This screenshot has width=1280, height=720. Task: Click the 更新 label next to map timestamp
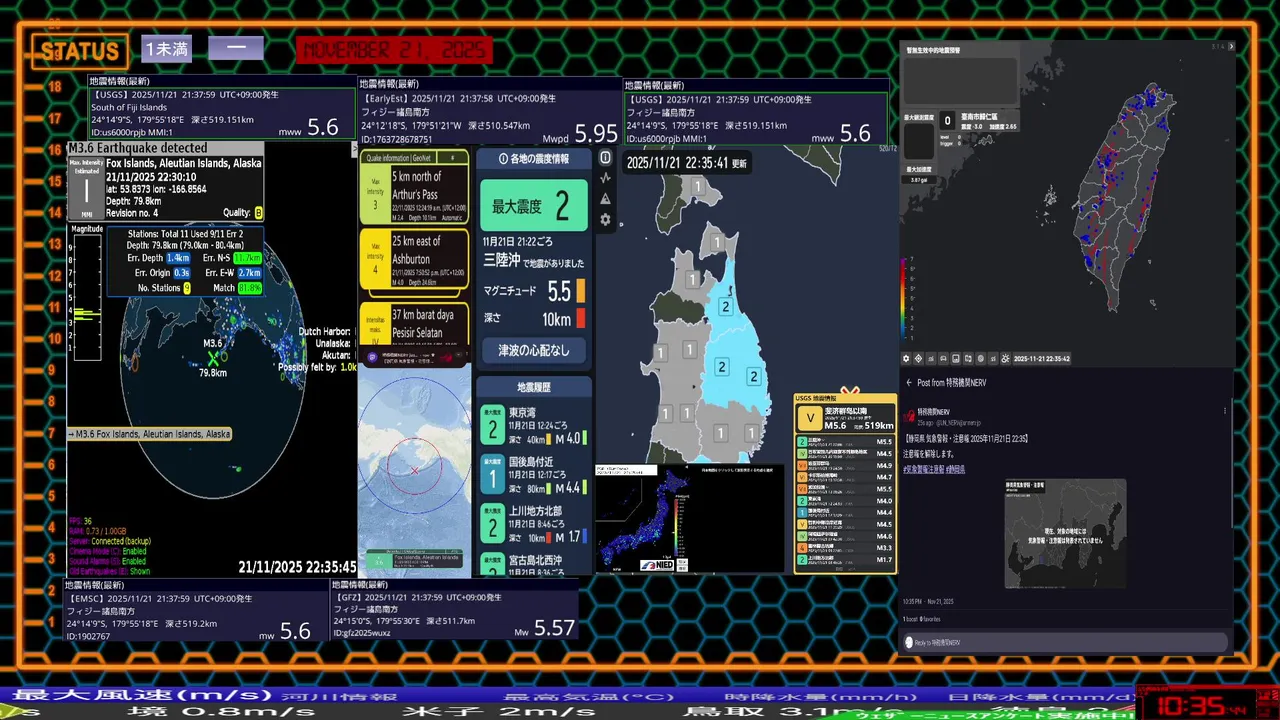pos(739,162)
